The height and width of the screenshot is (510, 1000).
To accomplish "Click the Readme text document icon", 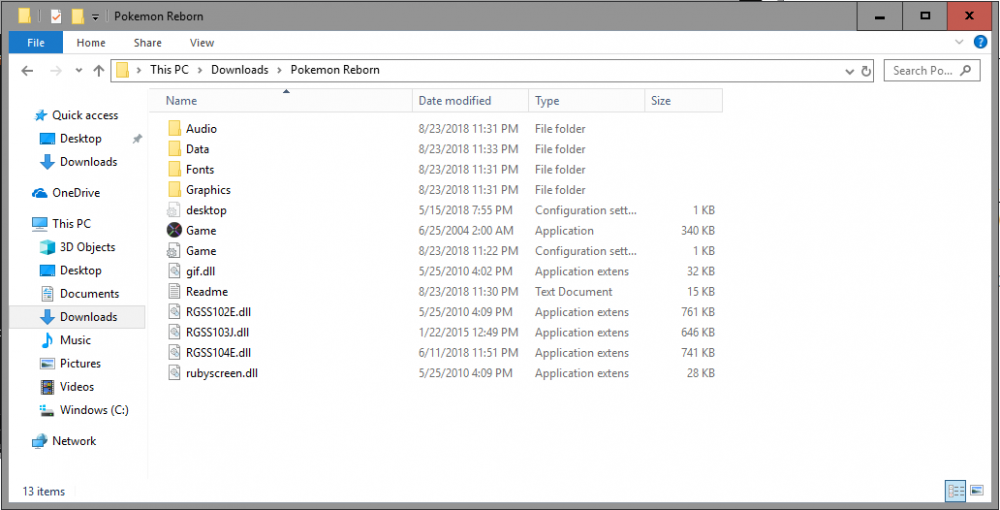I will tap(174, 291).
